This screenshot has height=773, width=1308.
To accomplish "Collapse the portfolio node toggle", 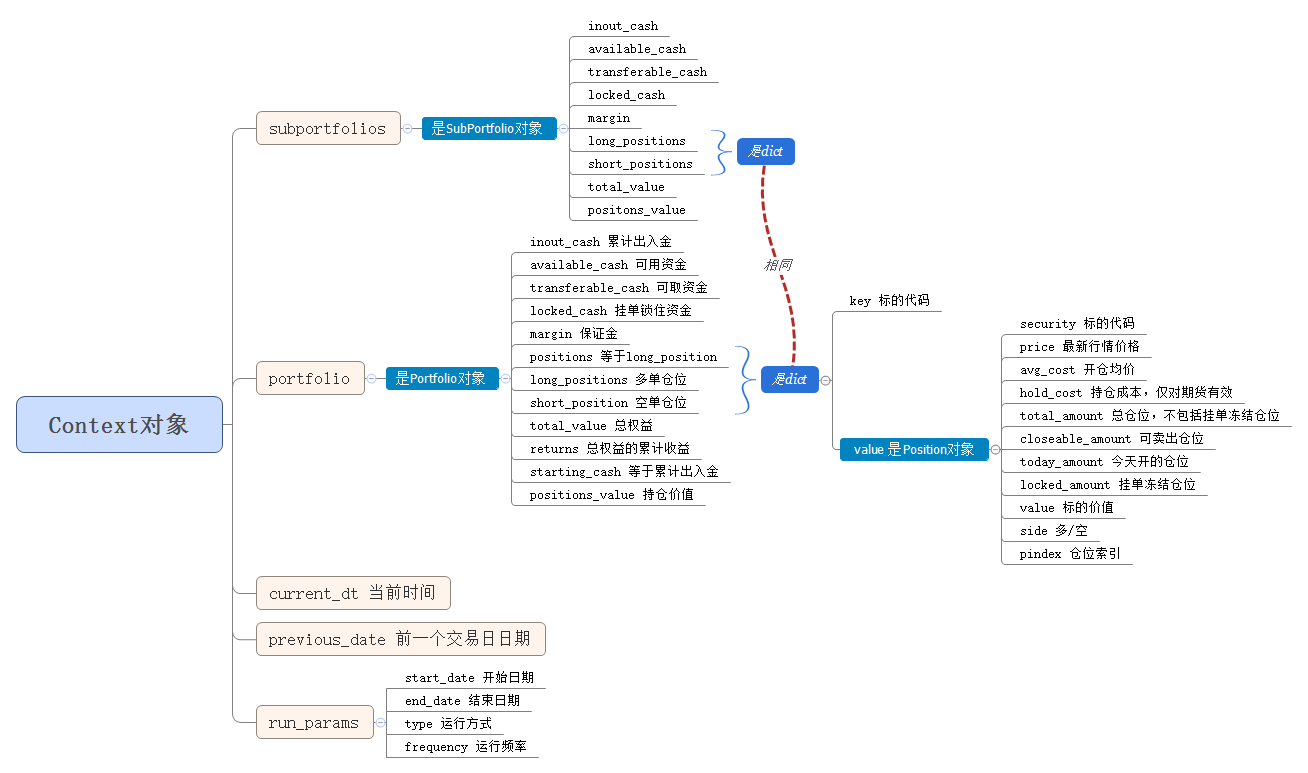I will [x=371, y=378].
